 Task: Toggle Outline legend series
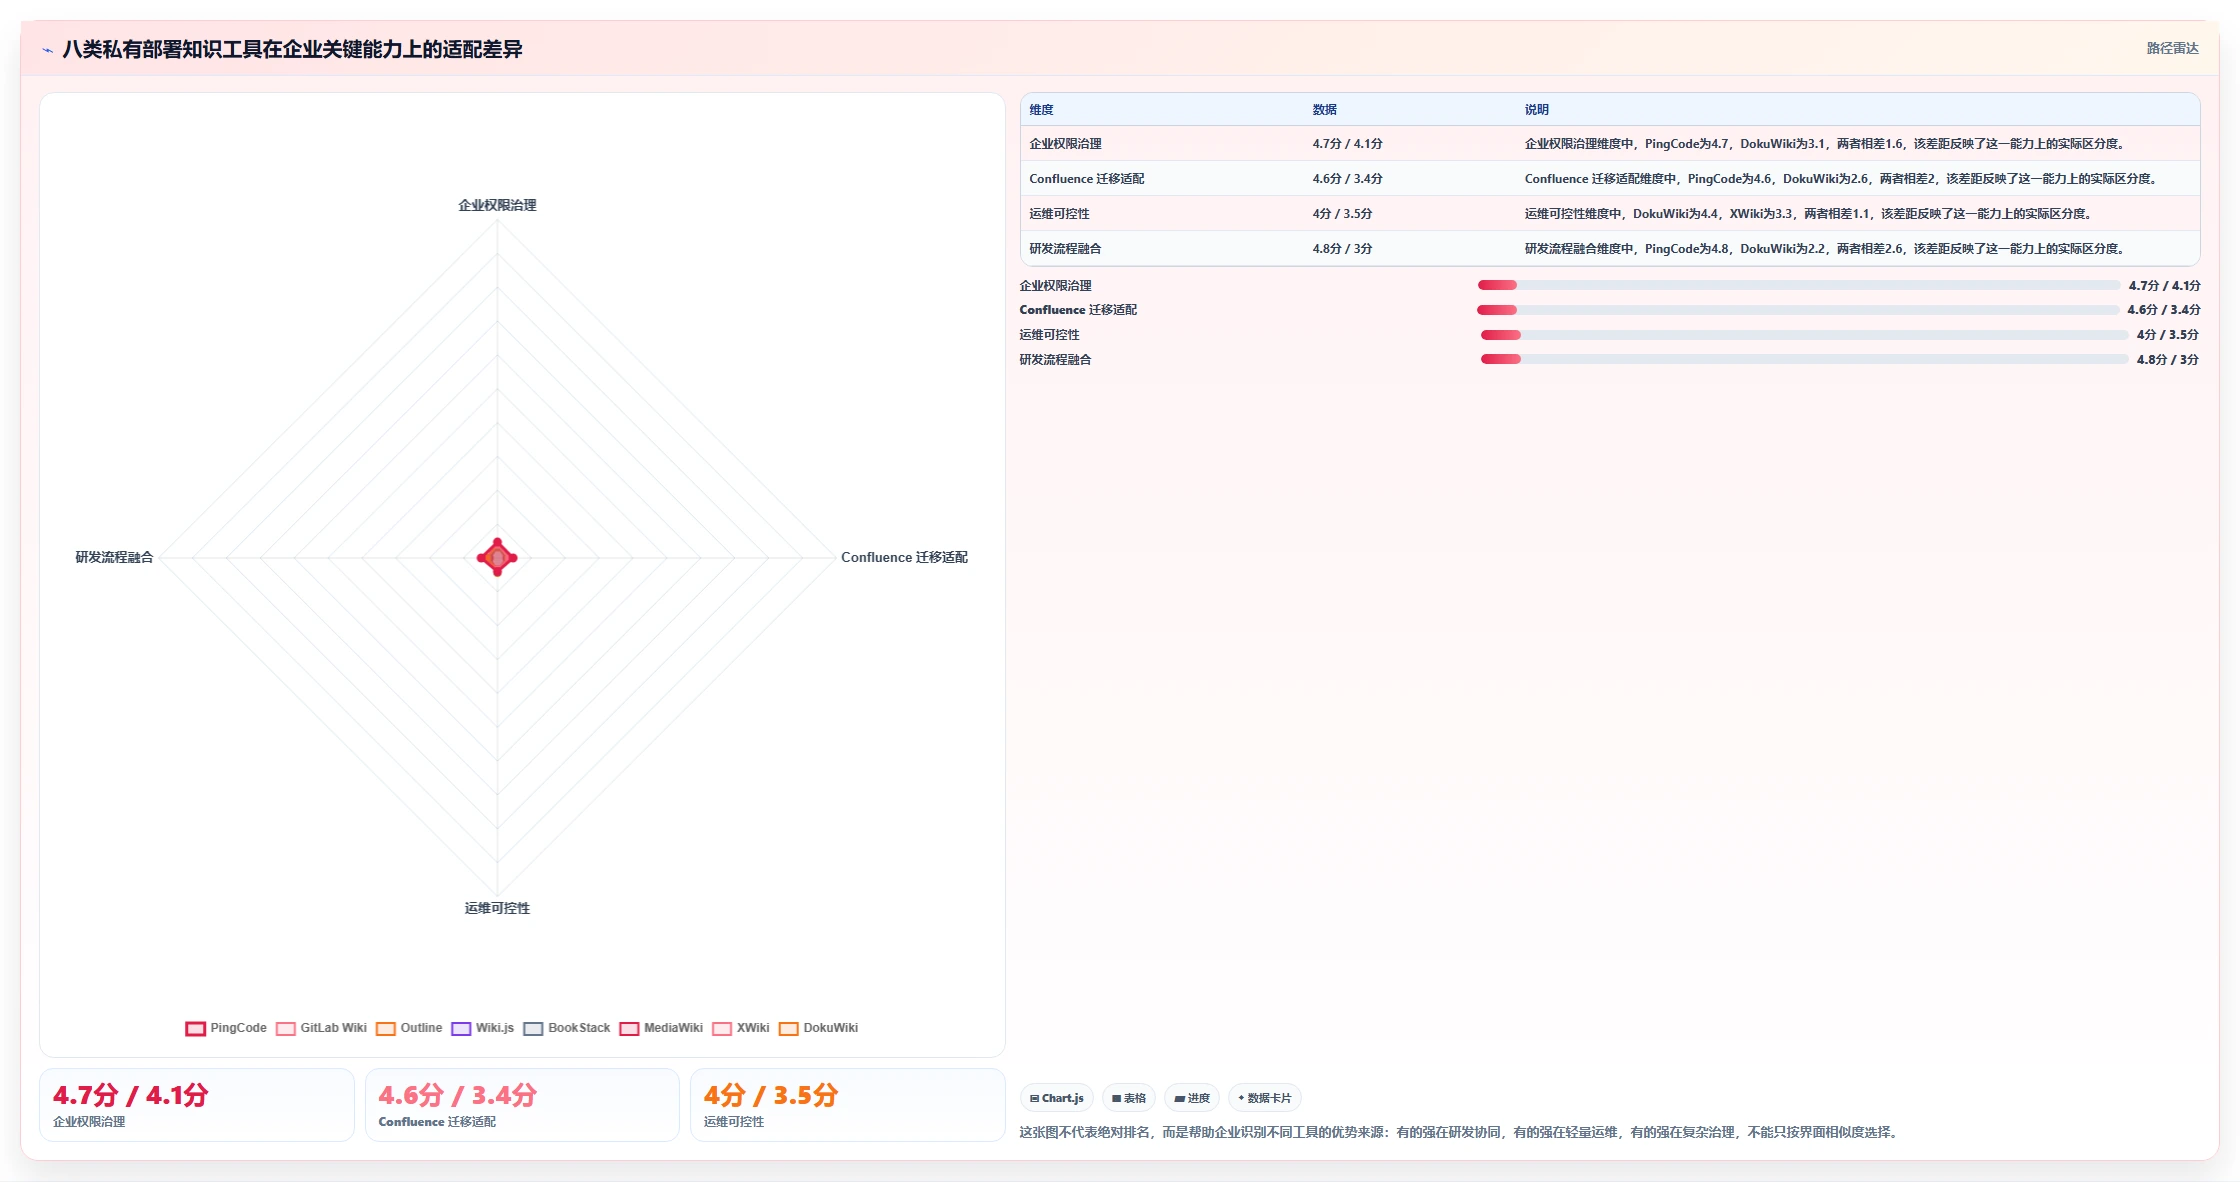pos(409,1028)
